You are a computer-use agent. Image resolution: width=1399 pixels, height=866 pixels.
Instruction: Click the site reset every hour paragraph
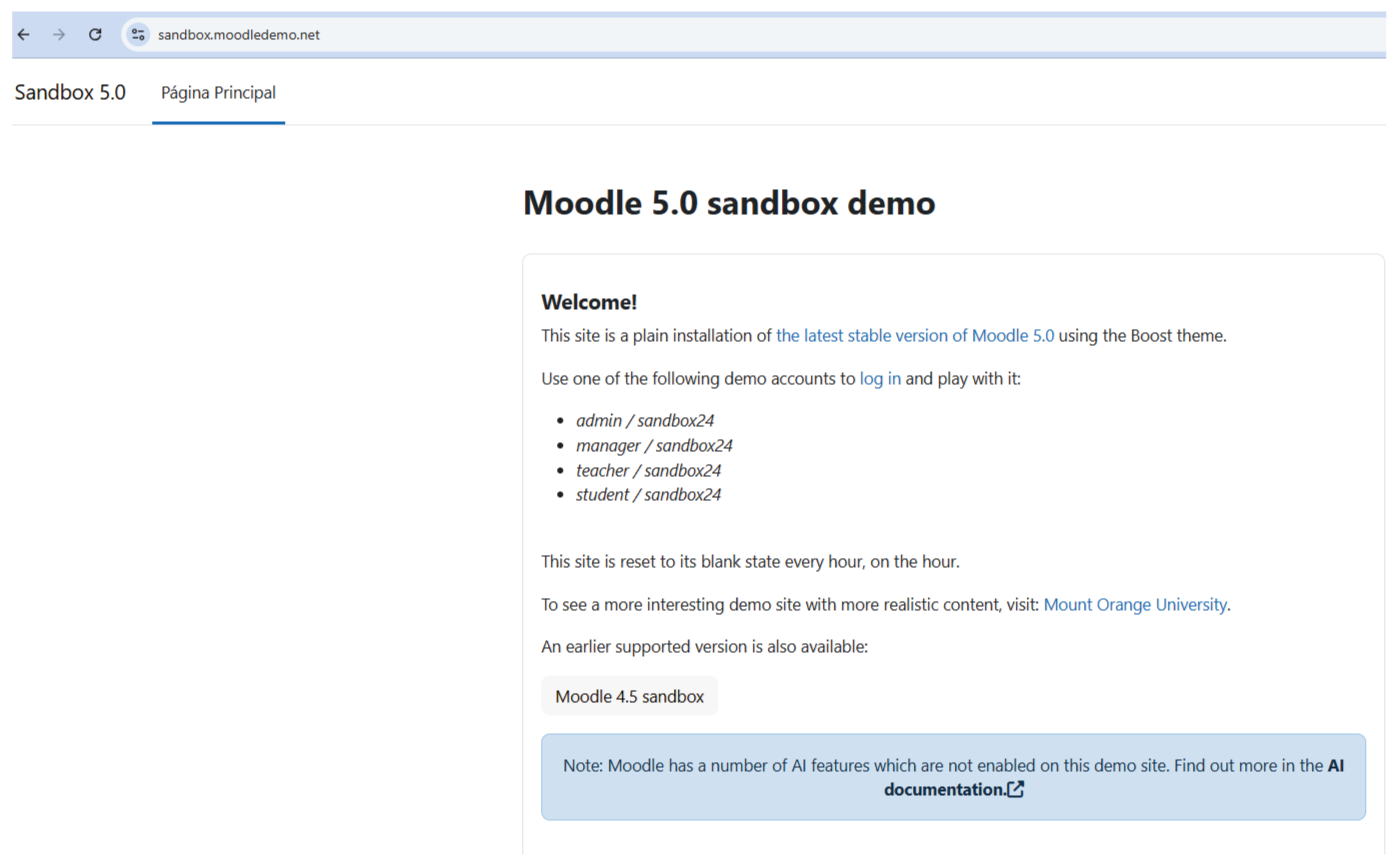click(x=750, y=562)
